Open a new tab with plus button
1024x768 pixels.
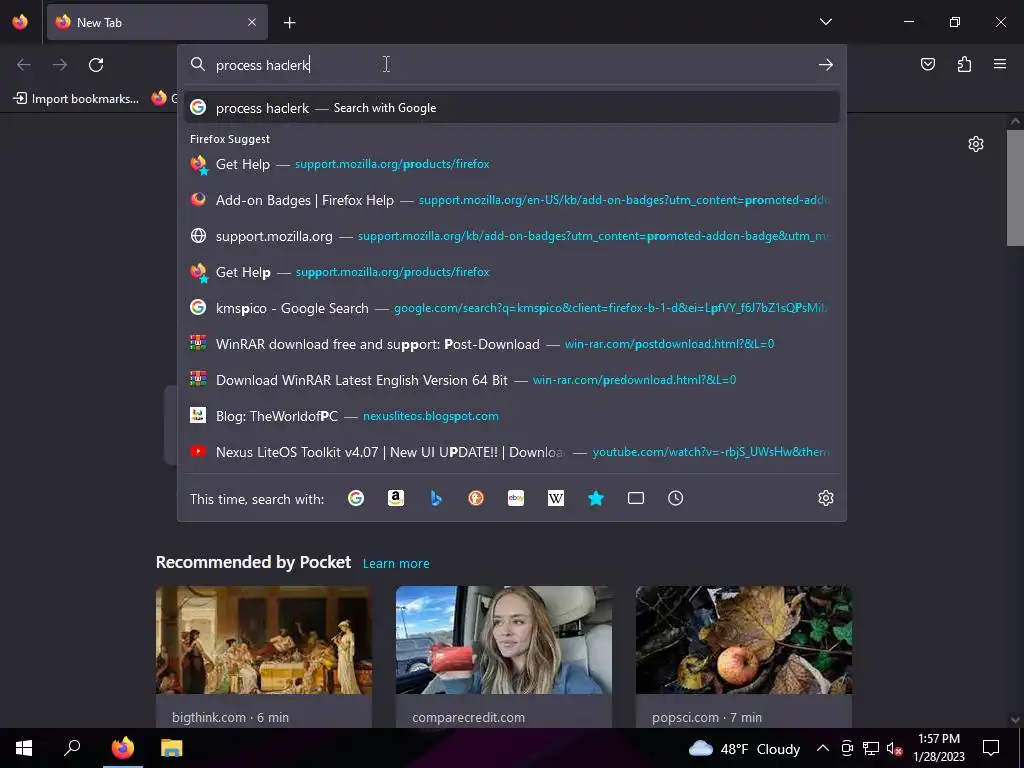click(x=289, y=23)
